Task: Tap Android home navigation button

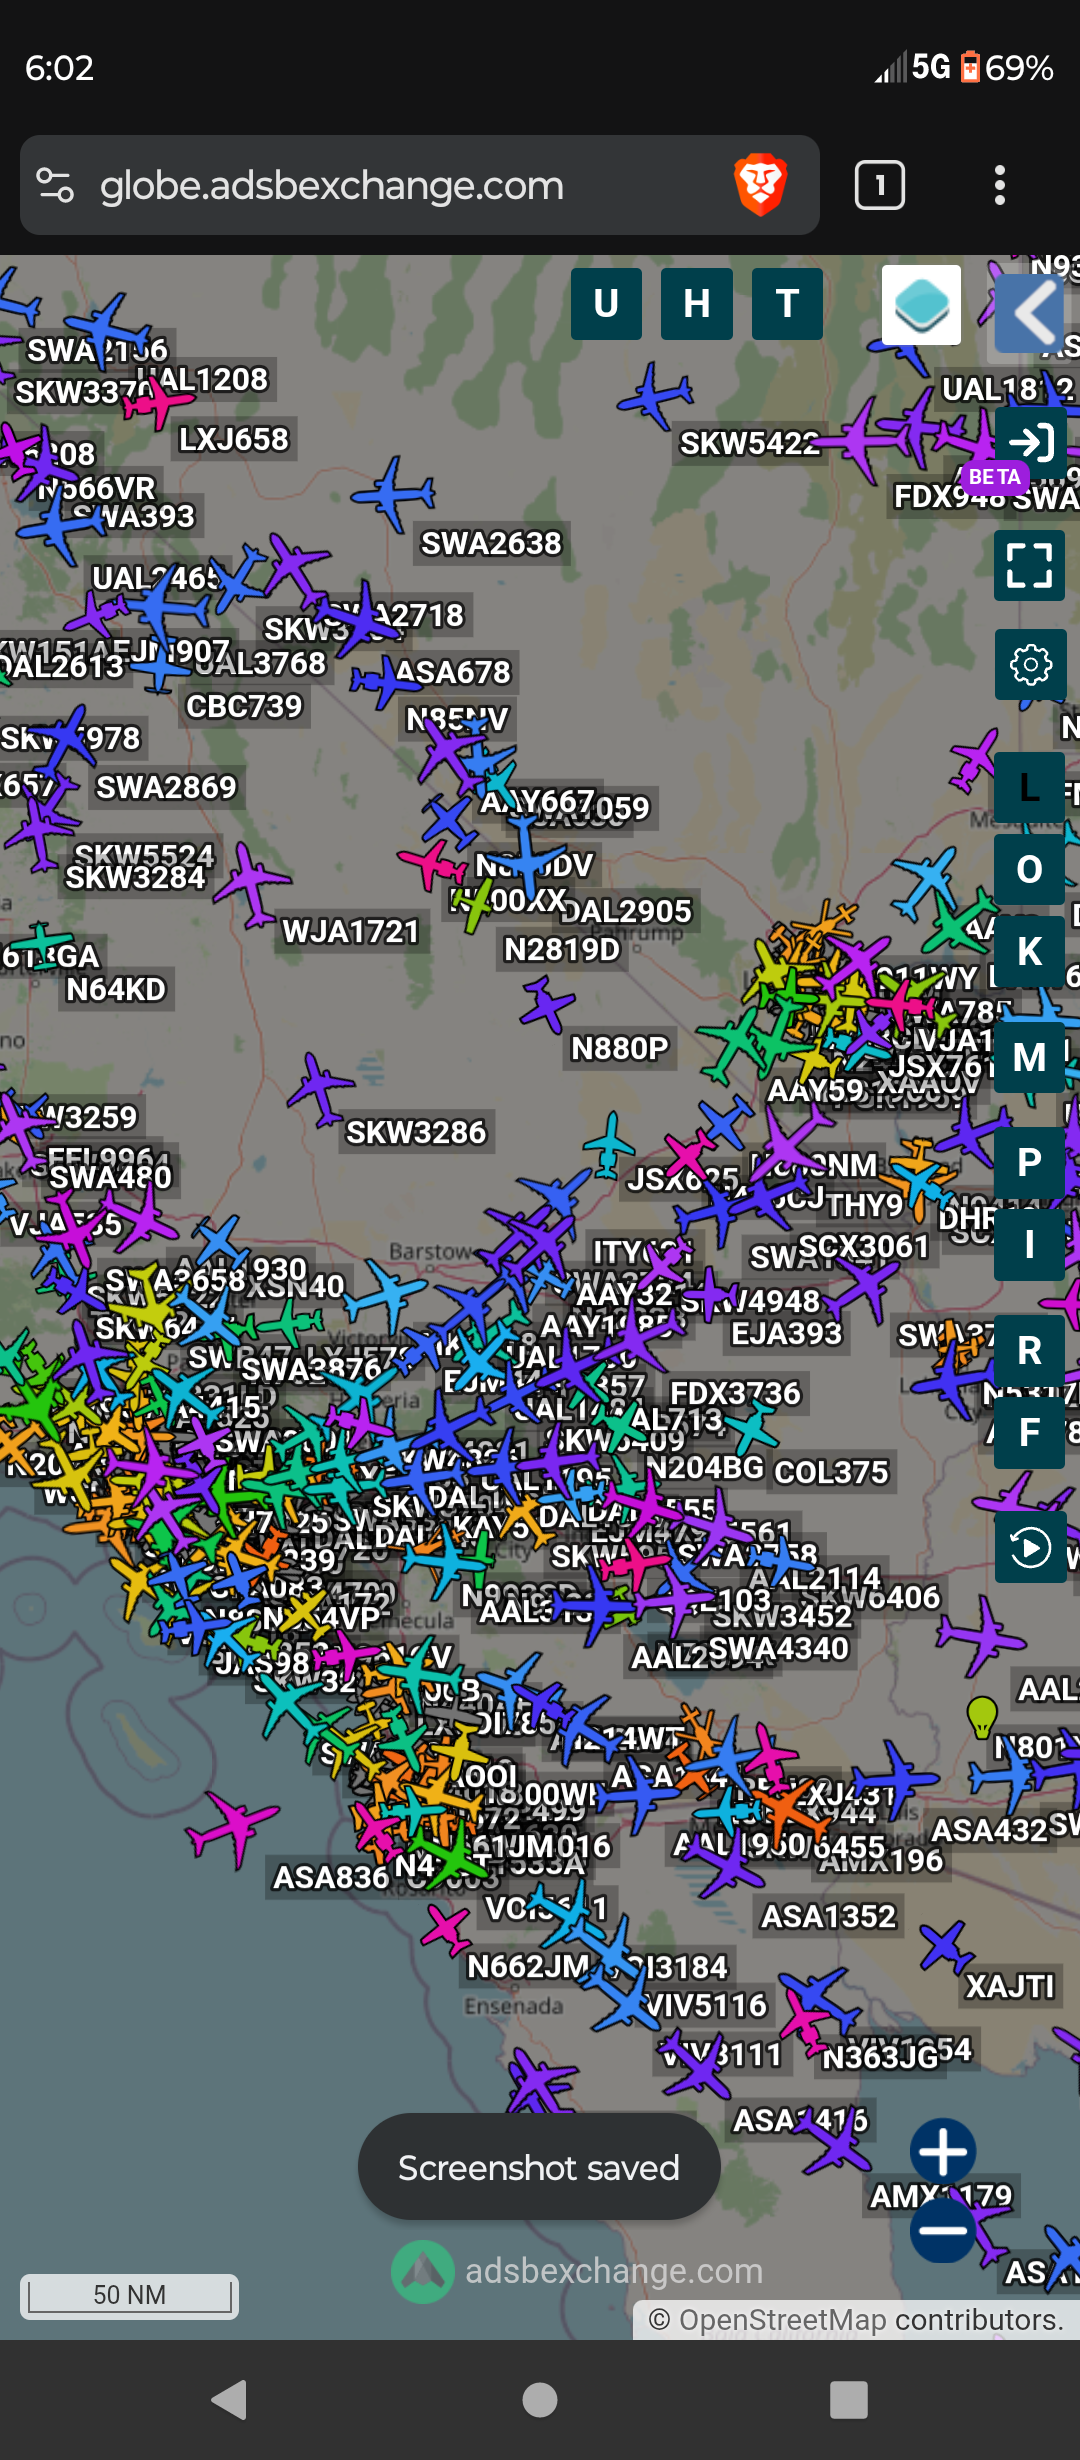Action: point(540,2400)
